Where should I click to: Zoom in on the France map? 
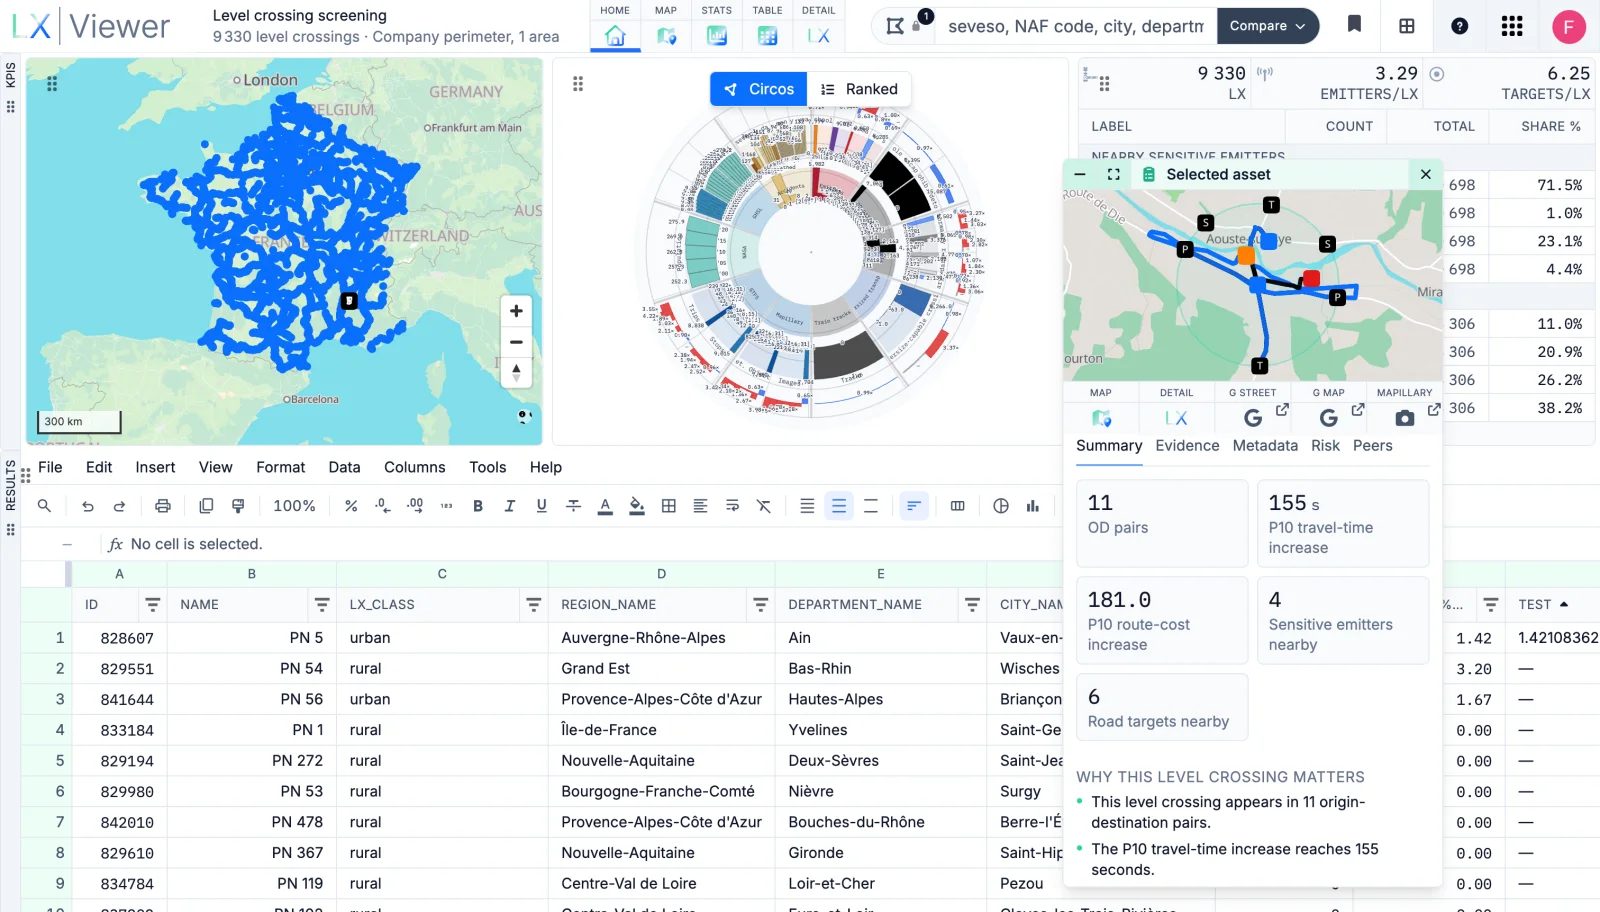click(516, 311)
